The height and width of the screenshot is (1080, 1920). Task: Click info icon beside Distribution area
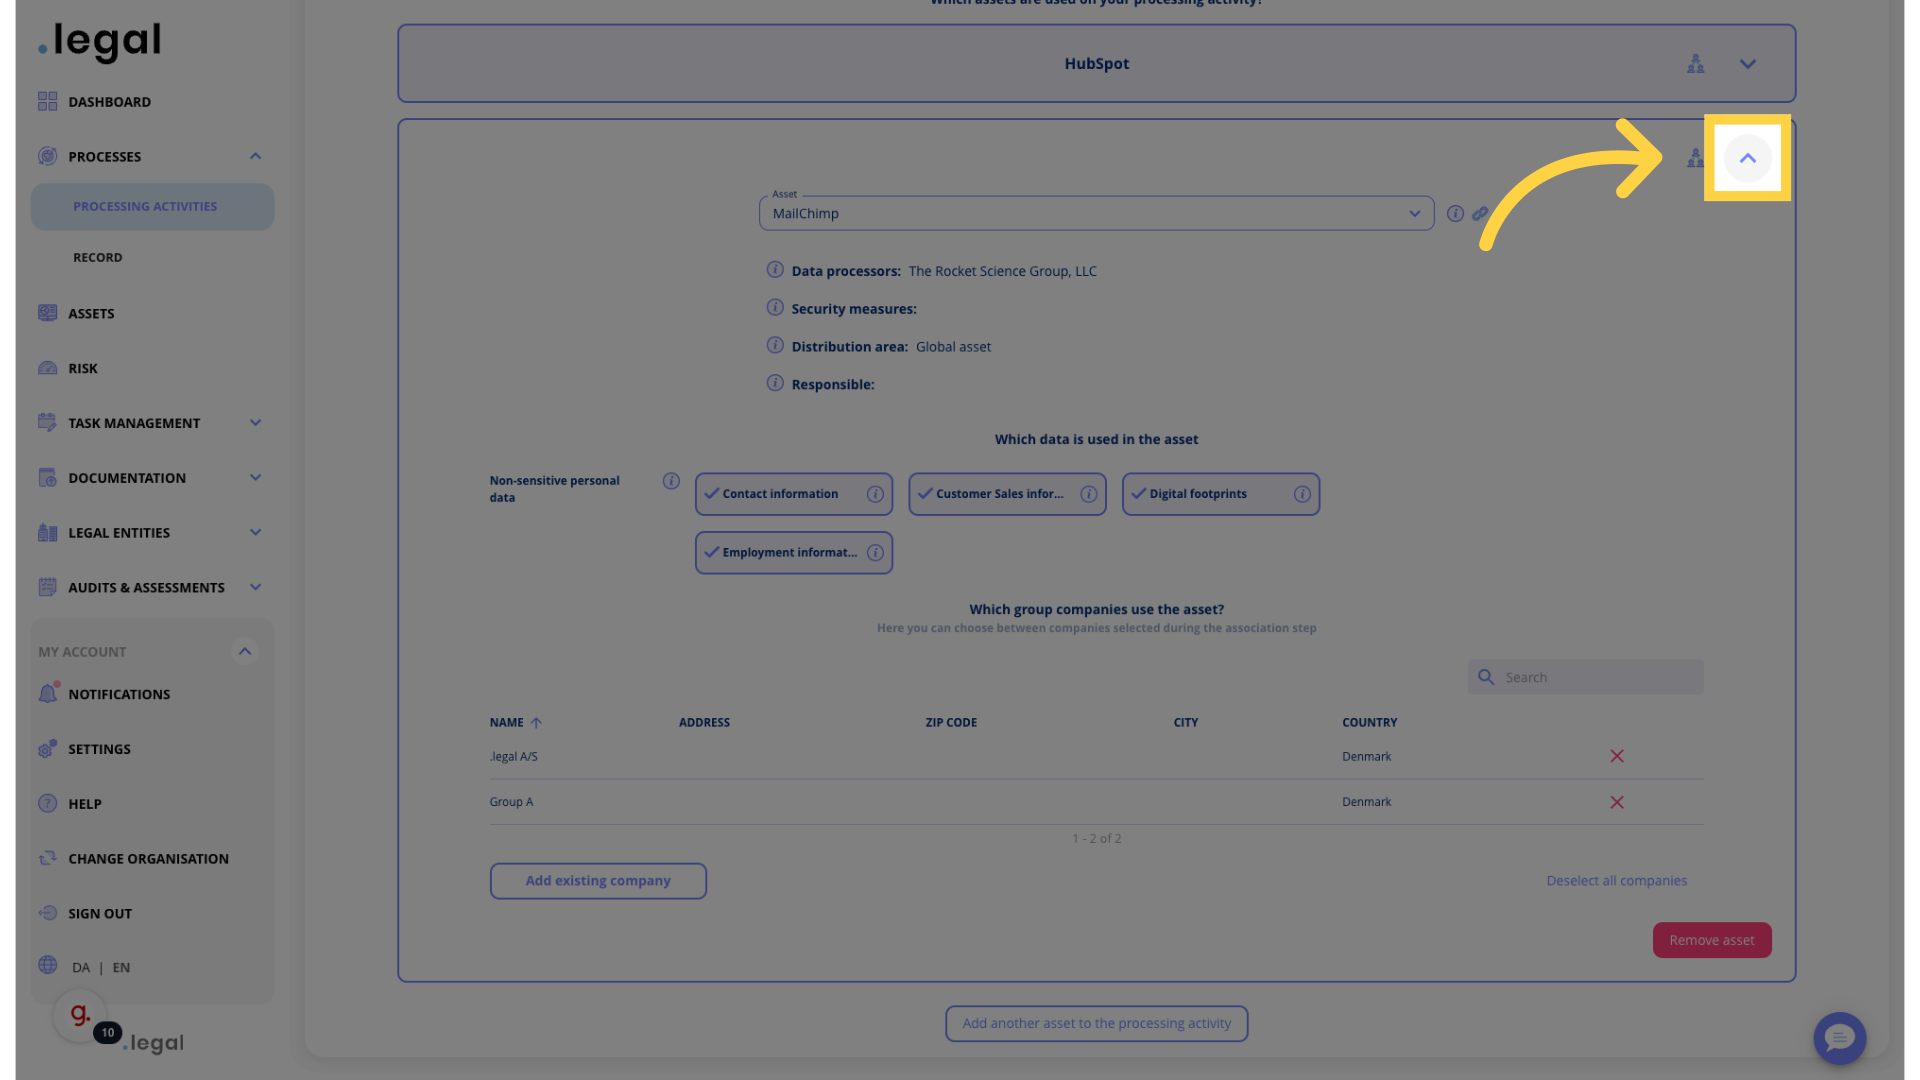[775, 345]
